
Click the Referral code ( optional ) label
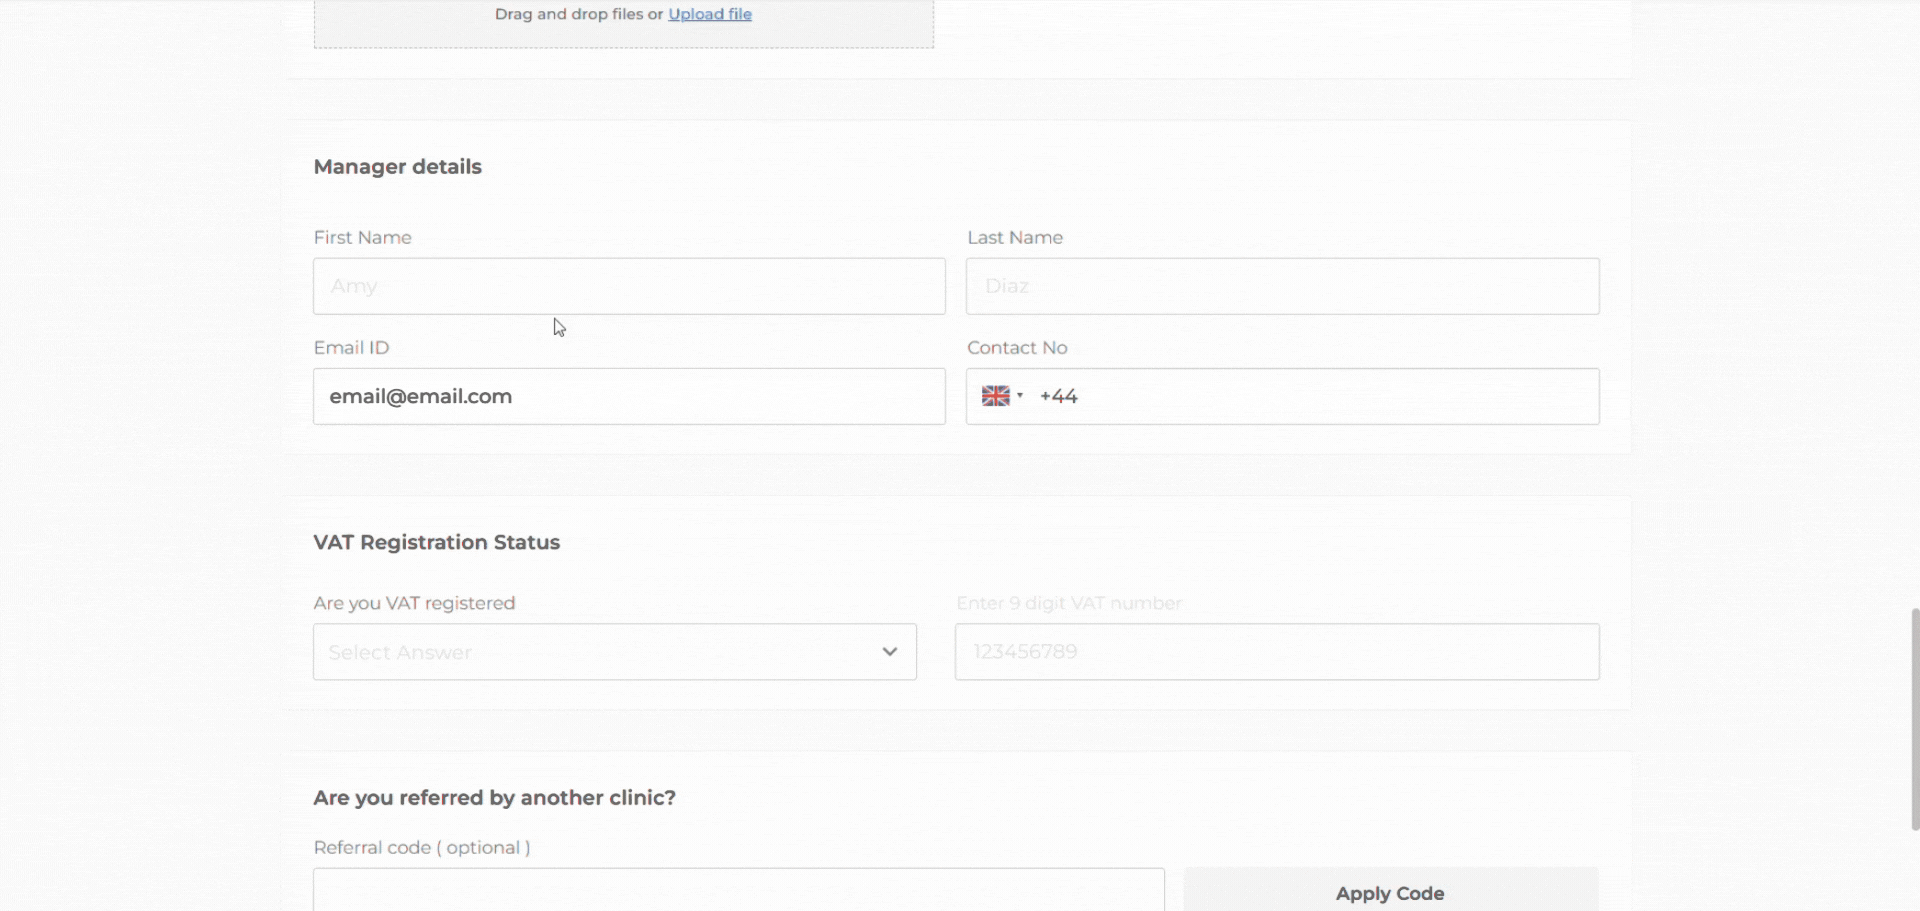(x=422, y=848)
